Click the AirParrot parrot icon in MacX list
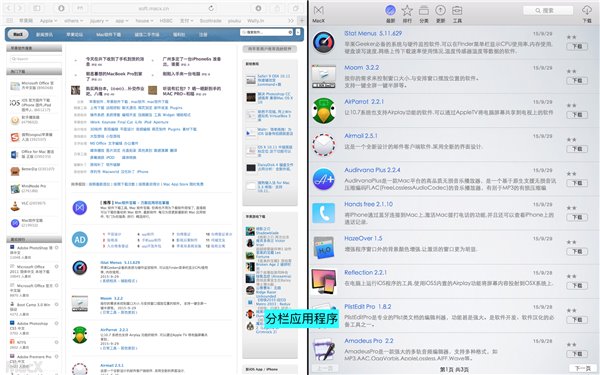Image resolution: width=600 pixels, height=375 pixels. (324, 111)
